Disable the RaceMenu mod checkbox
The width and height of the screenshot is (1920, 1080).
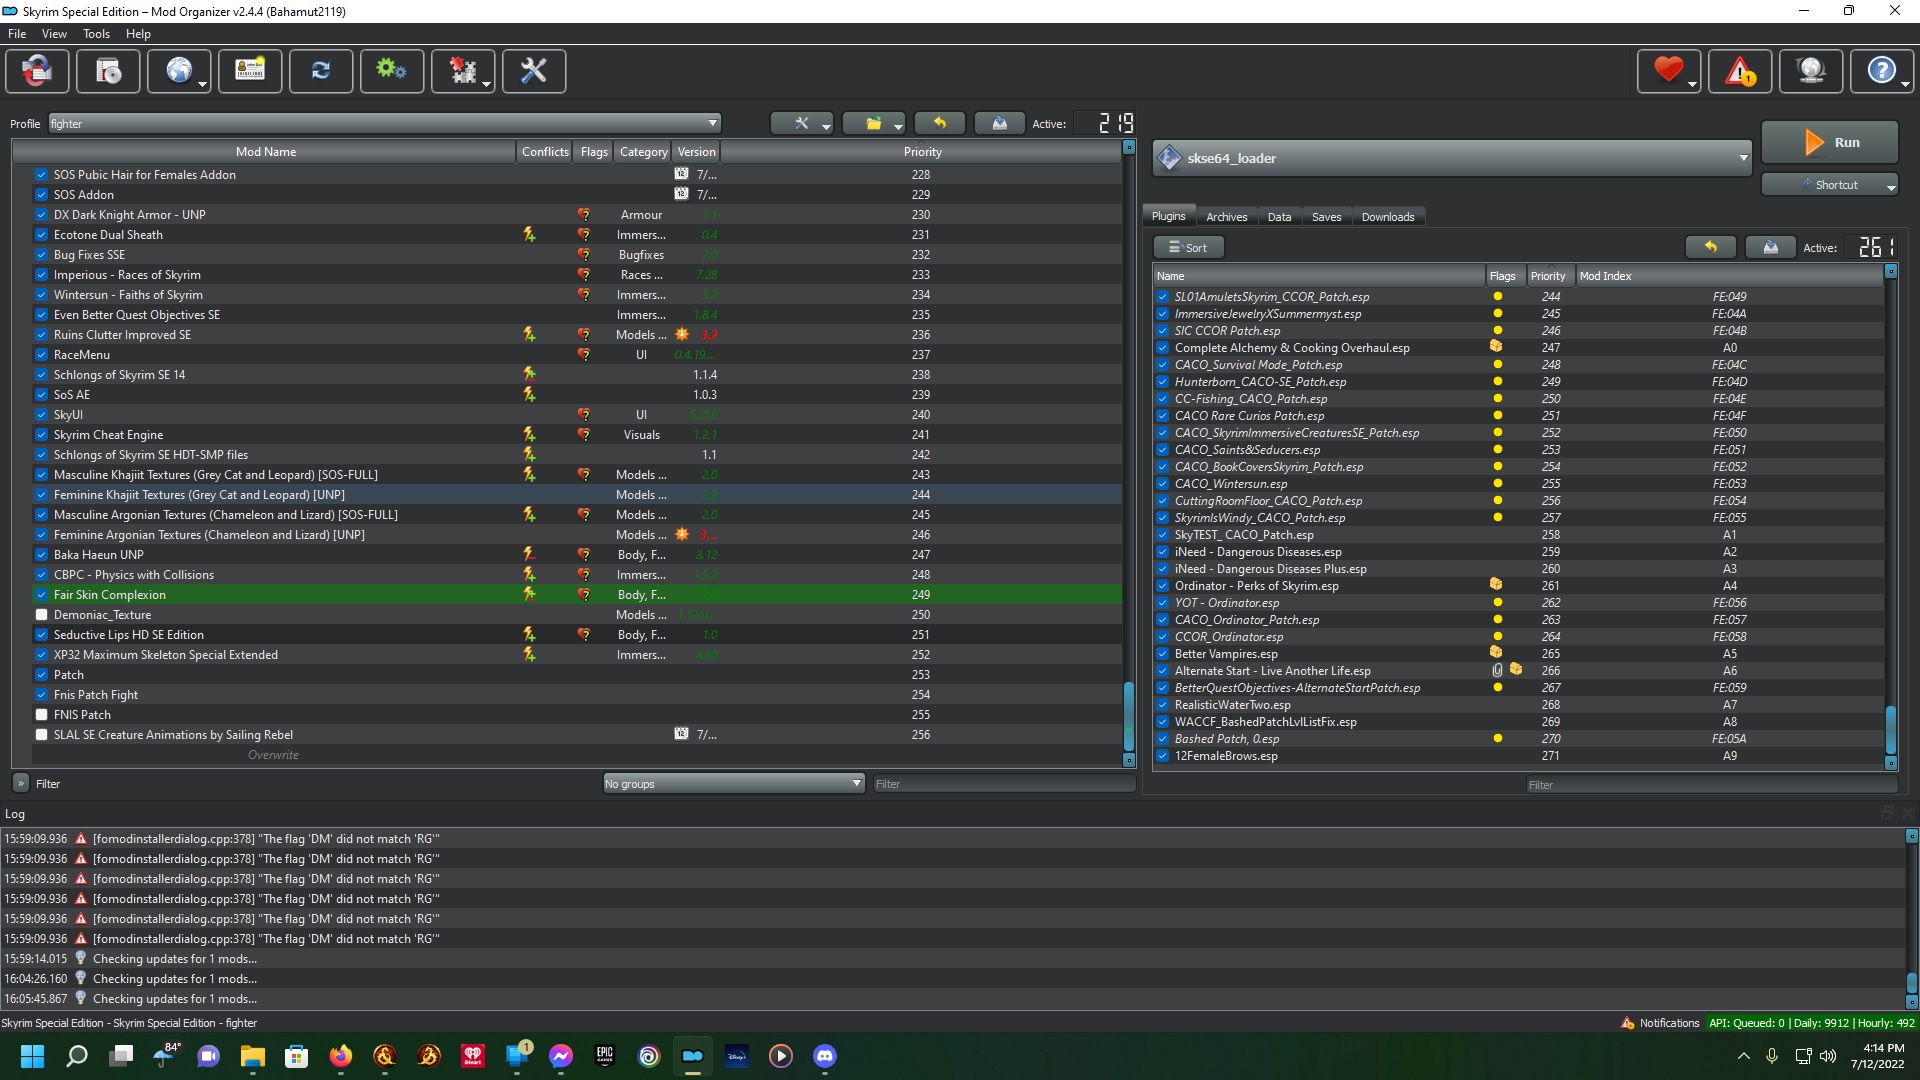point(41,355)
